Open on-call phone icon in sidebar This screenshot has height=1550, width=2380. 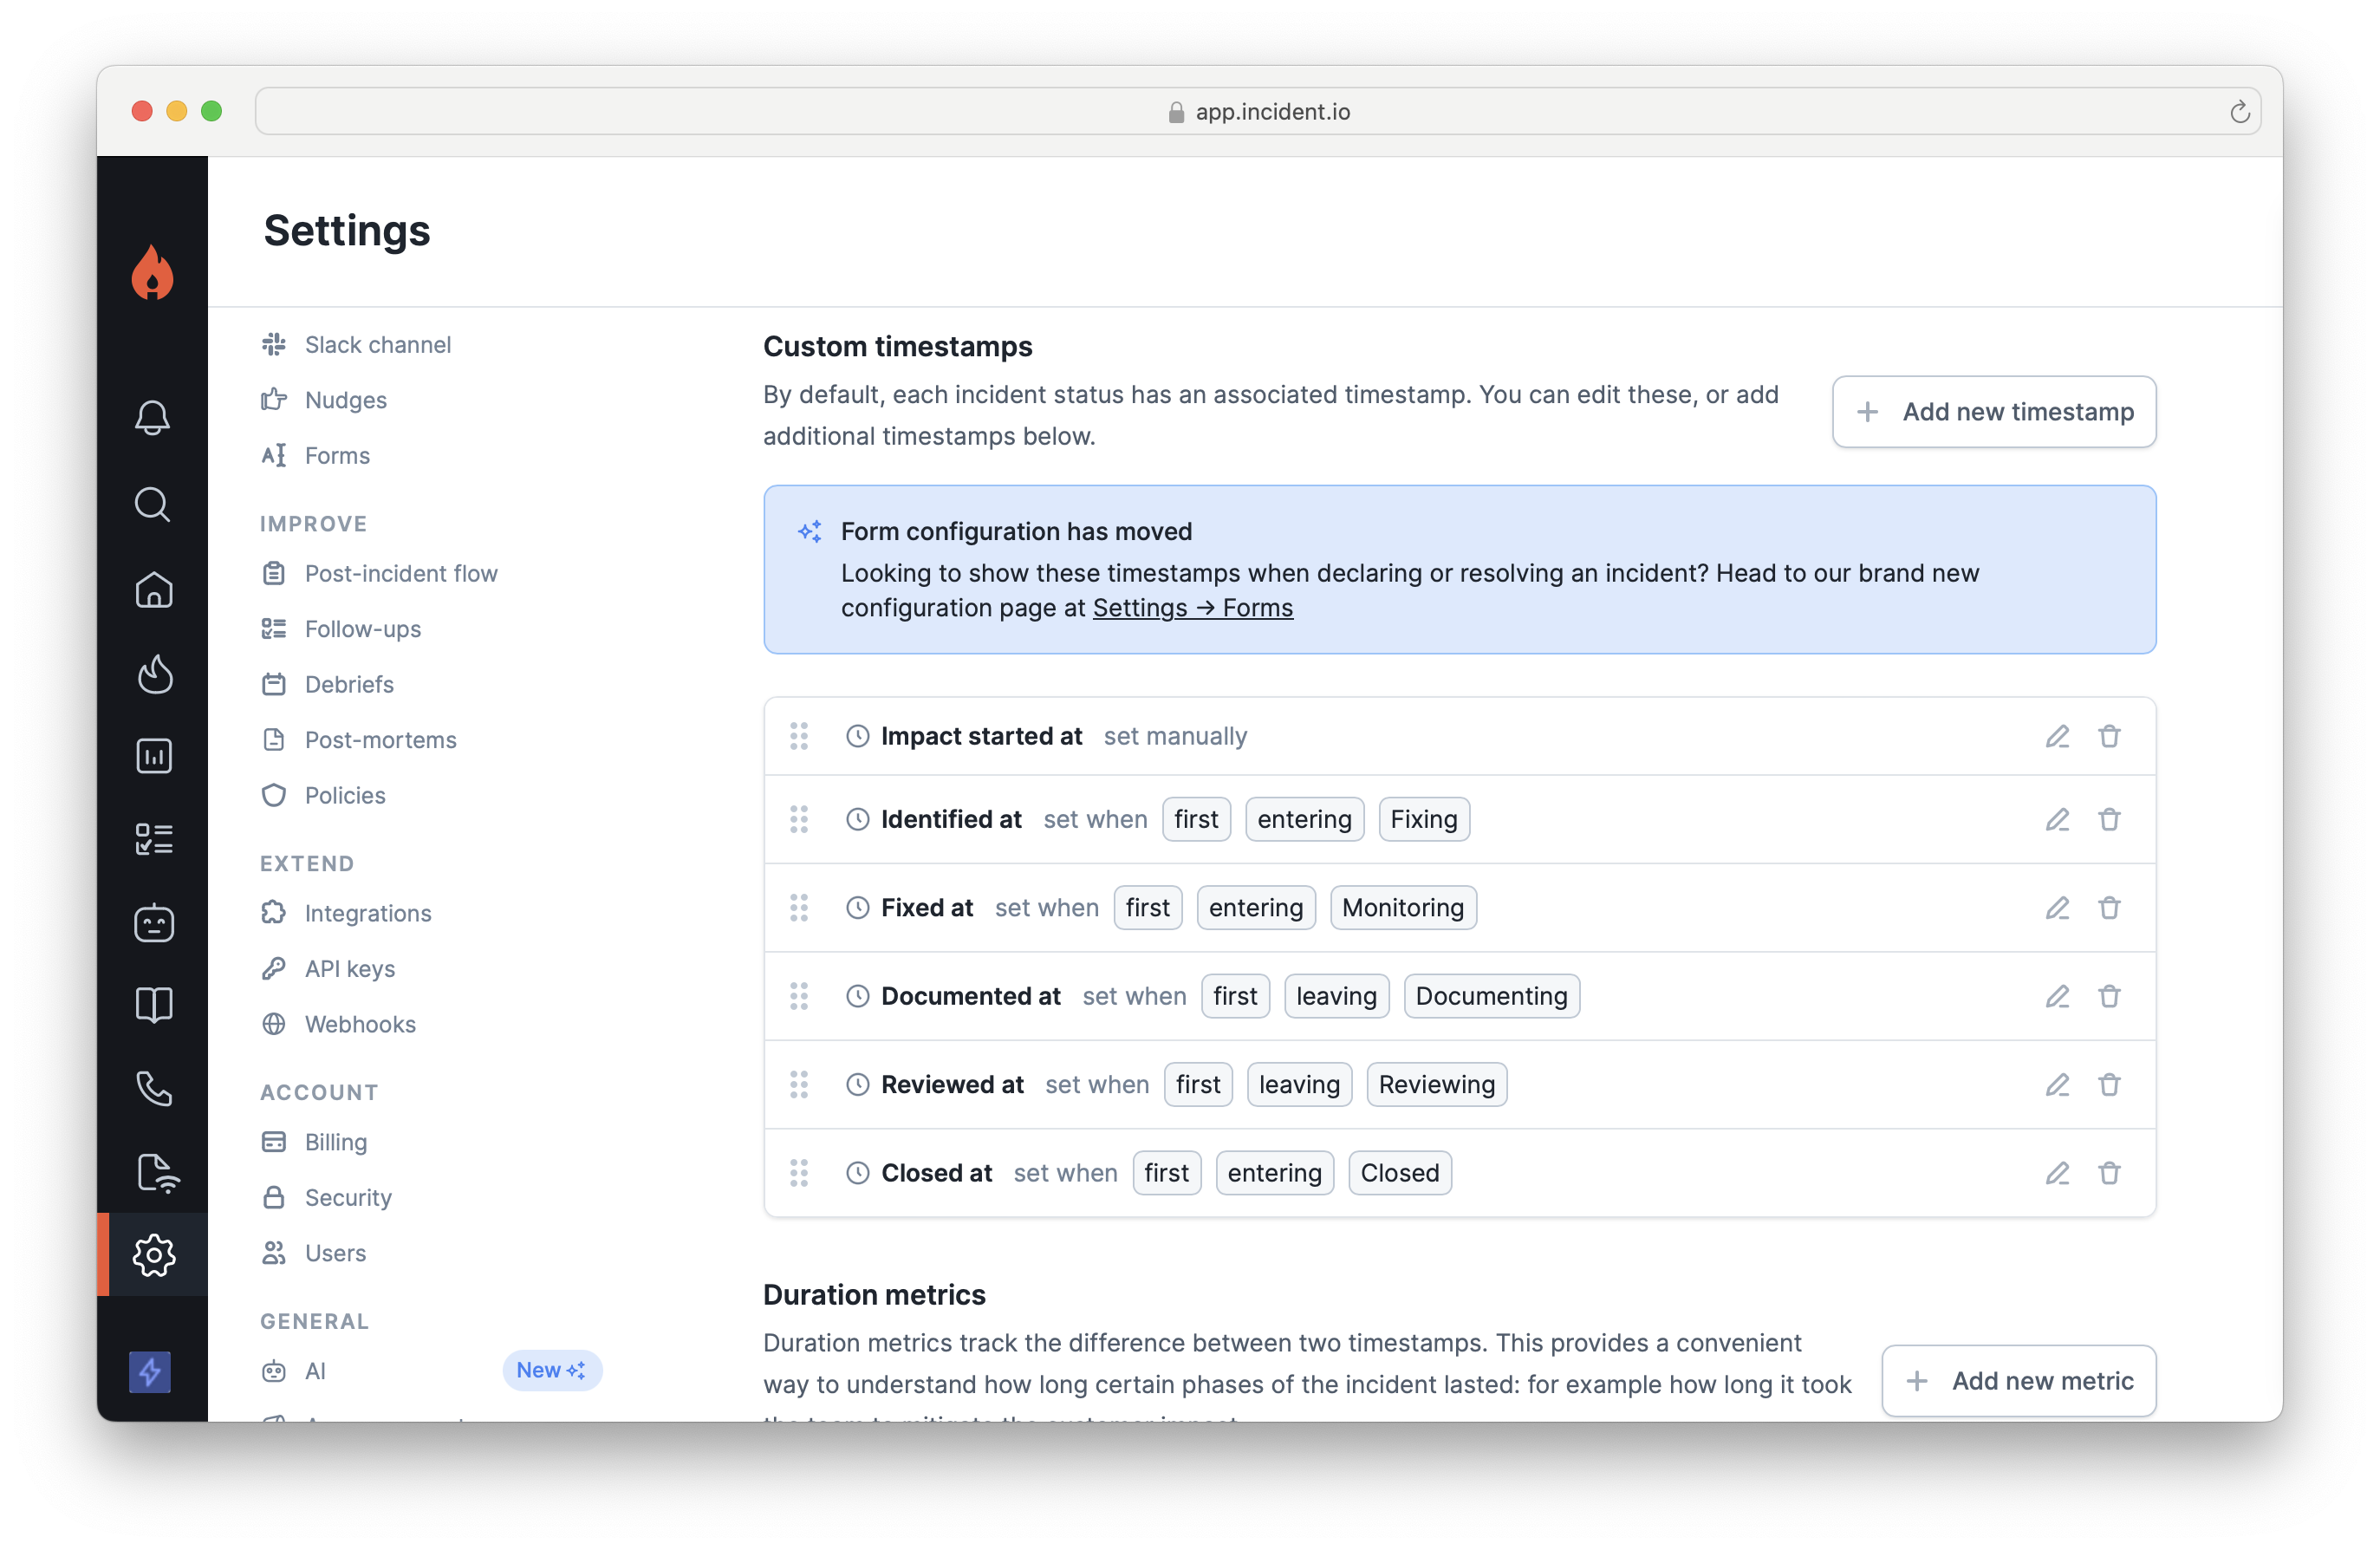pyautogui.click(x=153, y=1088)
